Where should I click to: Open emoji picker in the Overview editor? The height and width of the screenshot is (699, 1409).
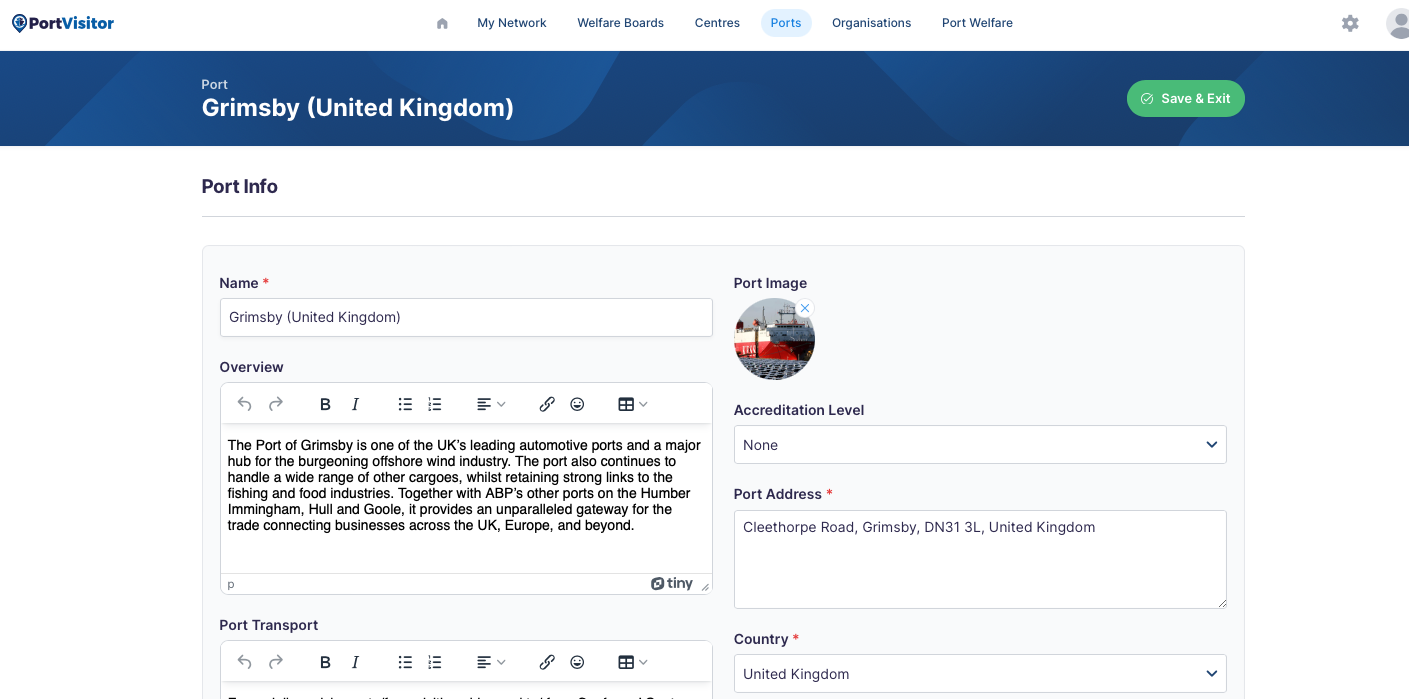point(577,404)
